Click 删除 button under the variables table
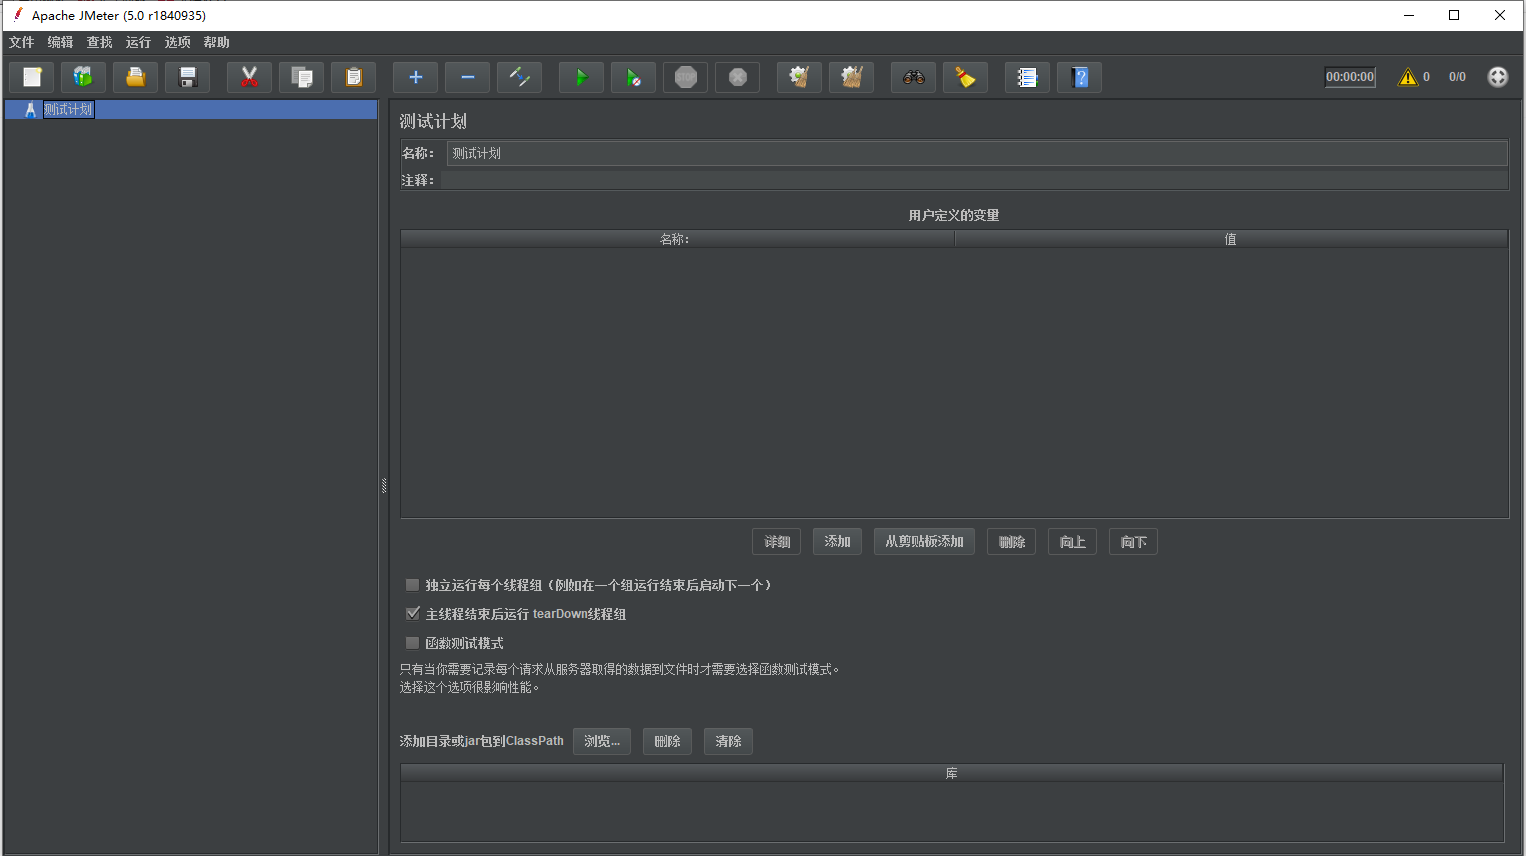 click(1012, 542)
